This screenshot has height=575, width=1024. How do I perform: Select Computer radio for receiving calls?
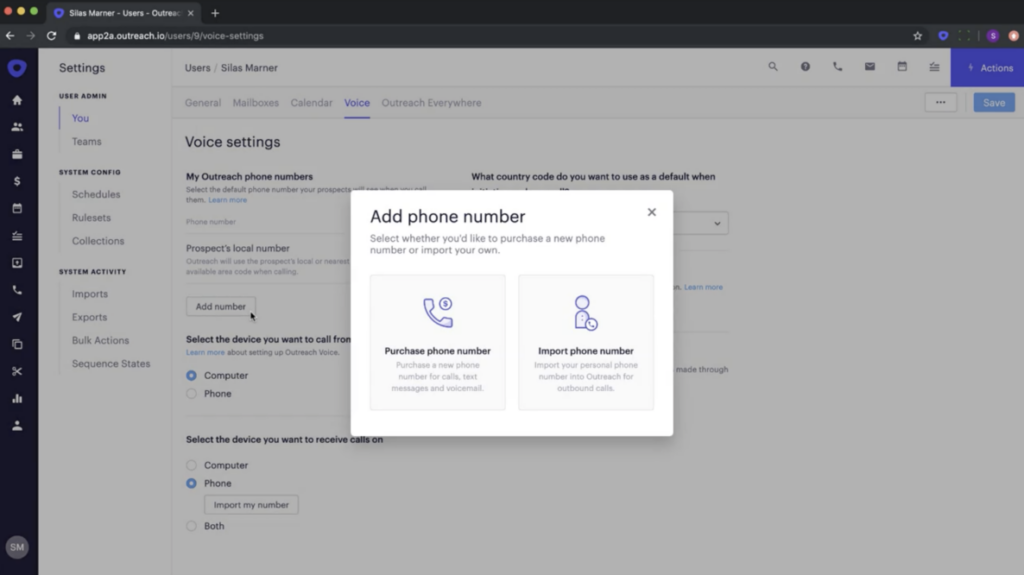[191, 465]
